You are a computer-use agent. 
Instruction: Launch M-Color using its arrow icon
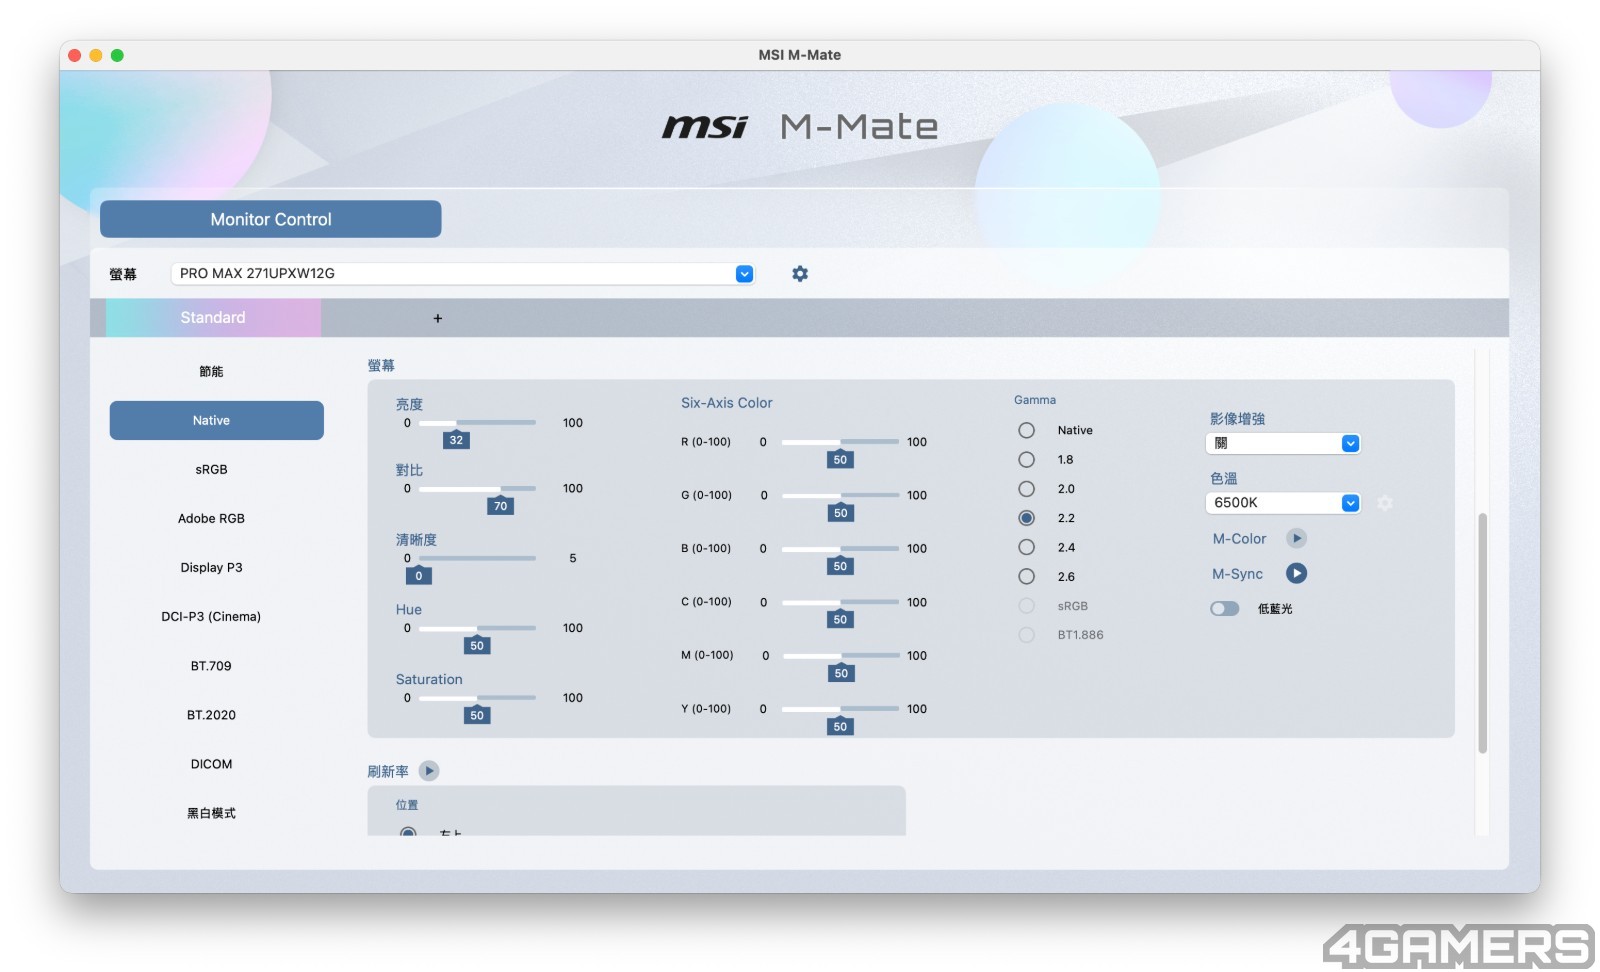pos(1296,538)
